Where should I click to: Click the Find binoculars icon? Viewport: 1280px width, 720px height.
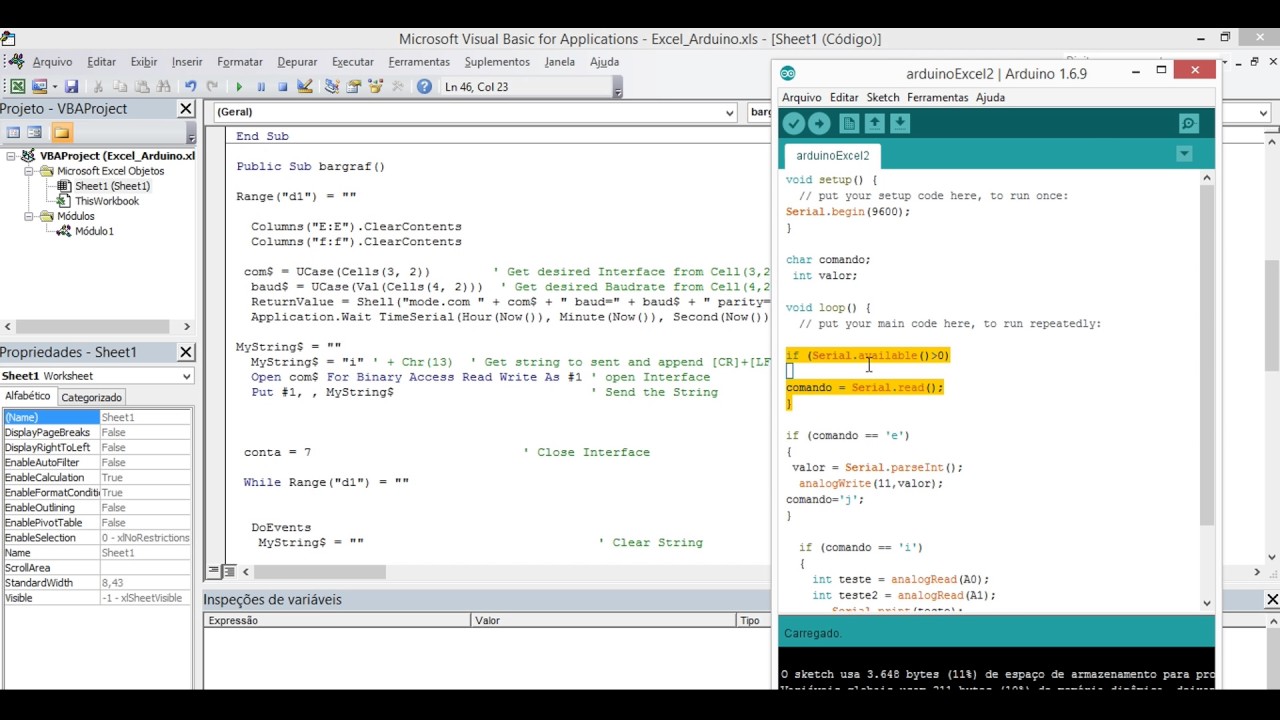click(x=164, y=87)
